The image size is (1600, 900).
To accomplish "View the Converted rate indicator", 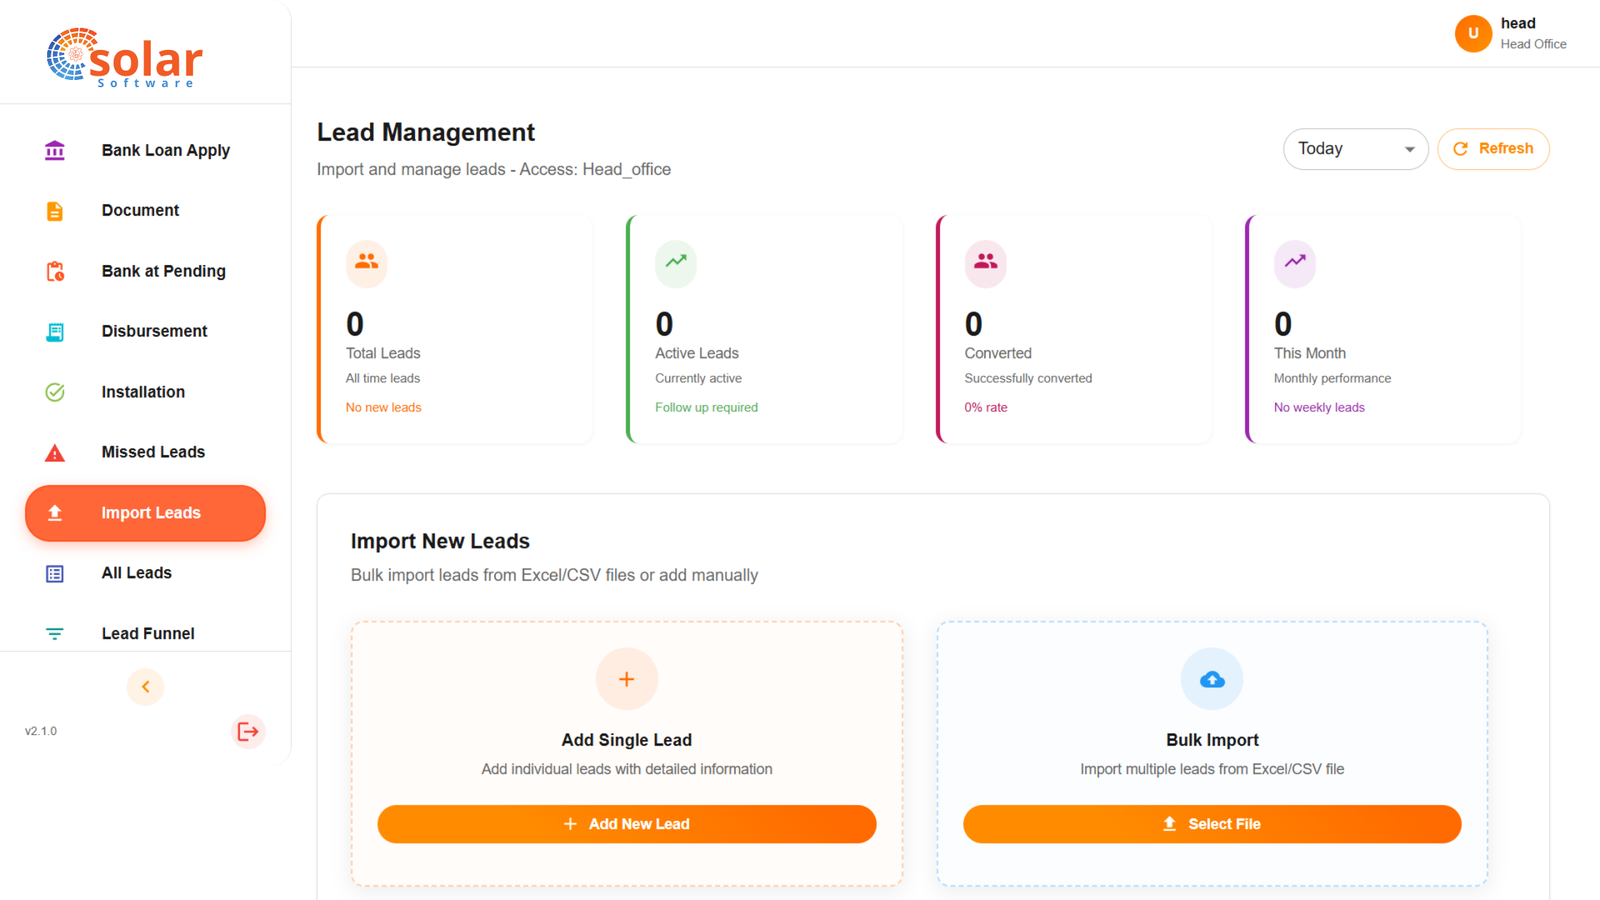I will tap(985, 407).
